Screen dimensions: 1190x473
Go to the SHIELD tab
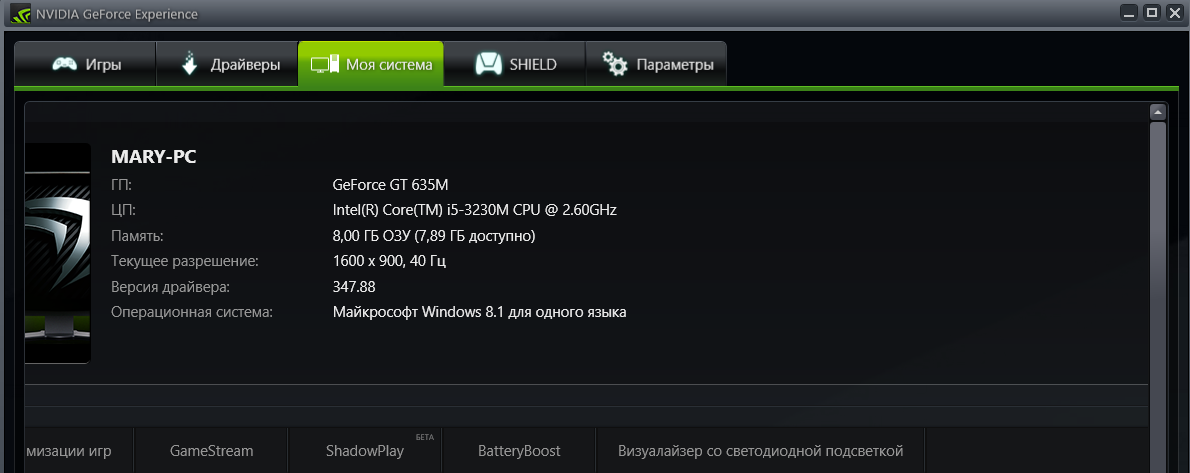[x=515, y=65]
